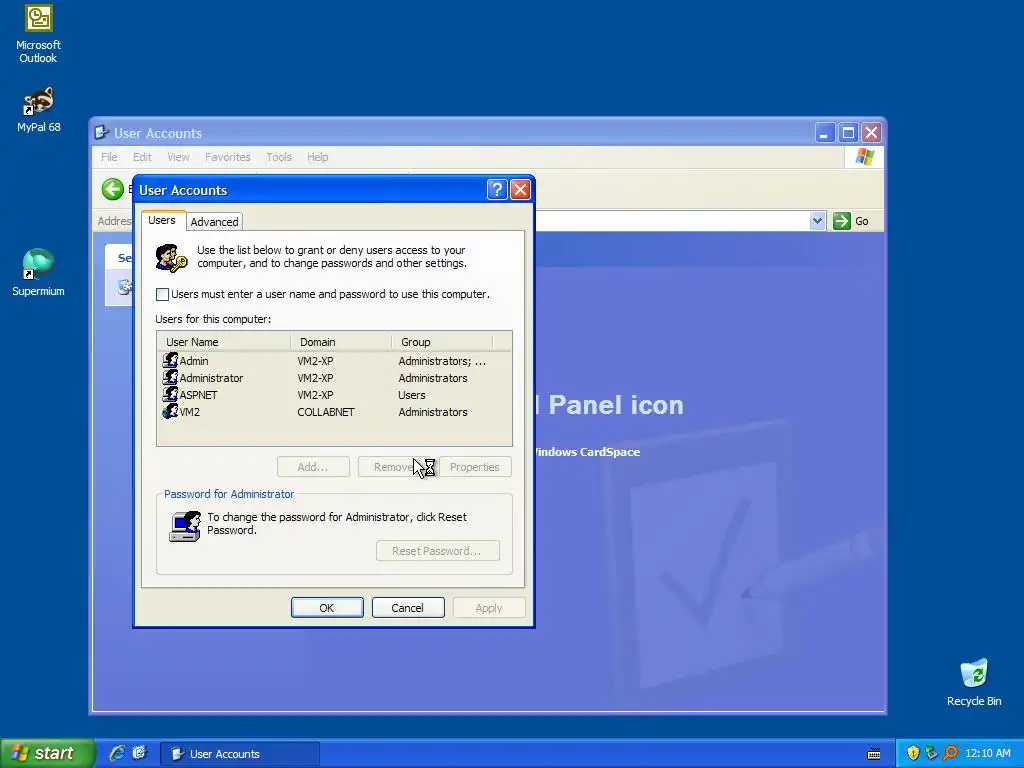Click the 12:10 AM clock
The width and height of the screenshot is (1024, 768).
coord(987,753)
